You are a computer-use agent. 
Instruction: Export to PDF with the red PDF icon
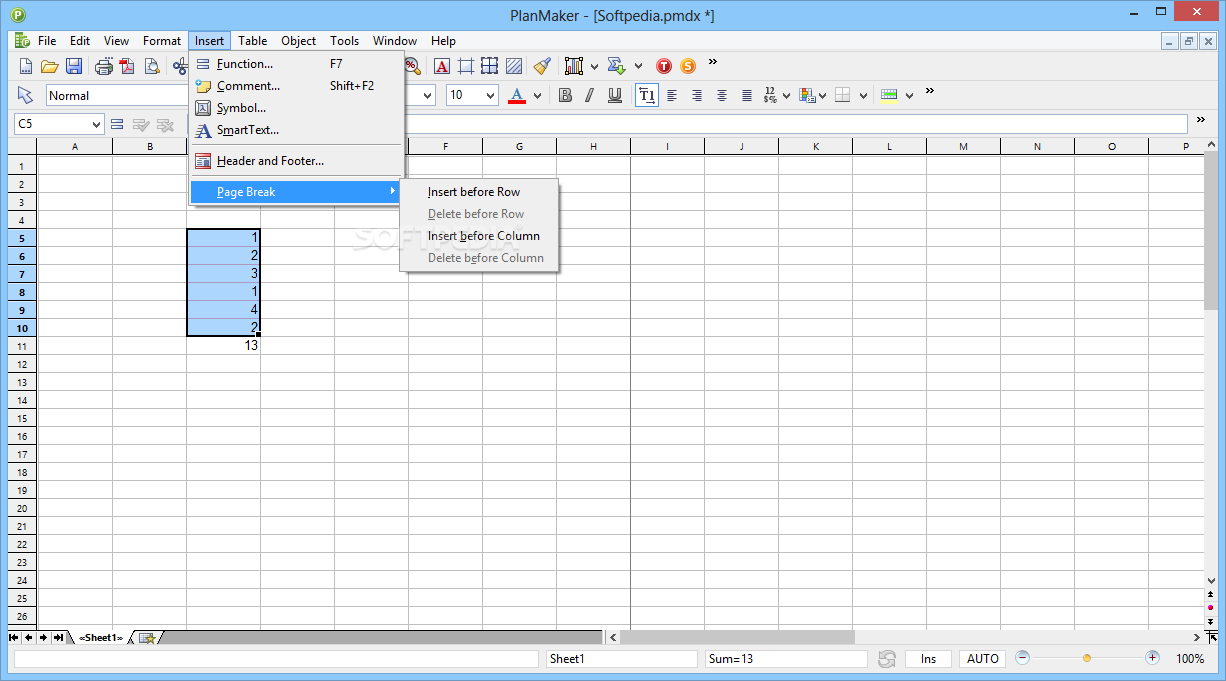click(127, 66)
